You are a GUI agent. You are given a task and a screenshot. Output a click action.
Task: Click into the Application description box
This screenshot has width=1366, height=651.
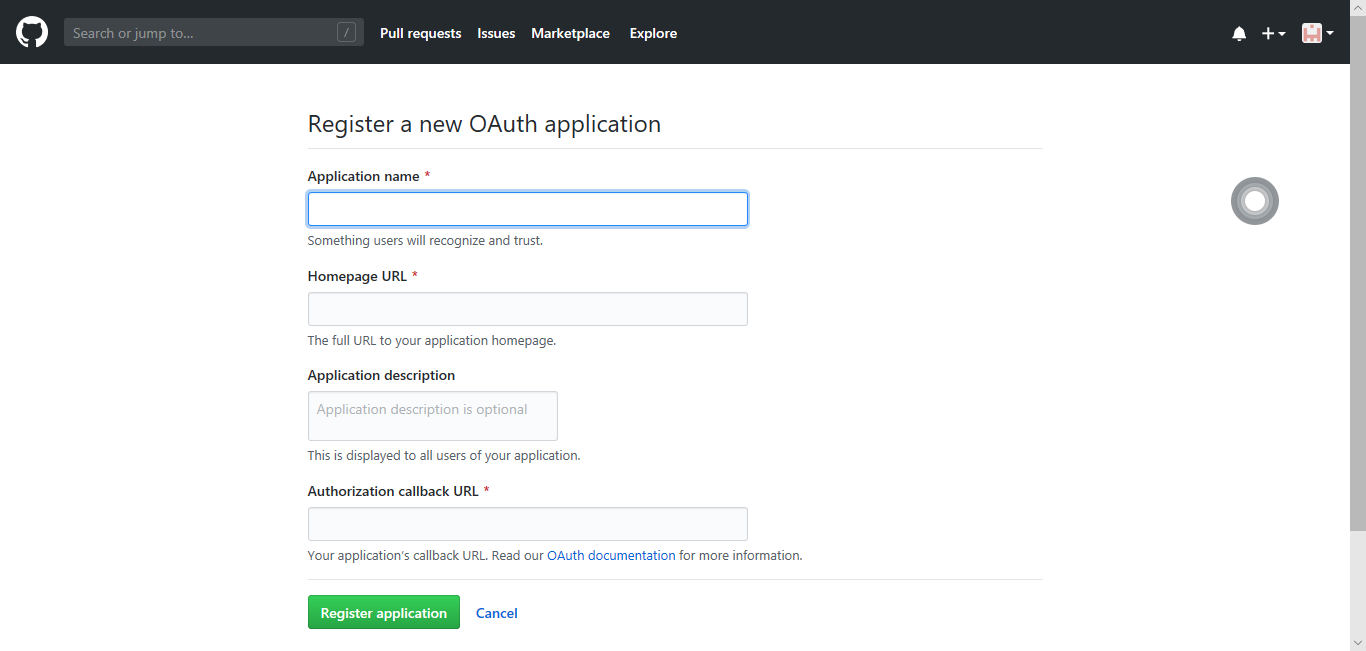(x=433, y=416)
